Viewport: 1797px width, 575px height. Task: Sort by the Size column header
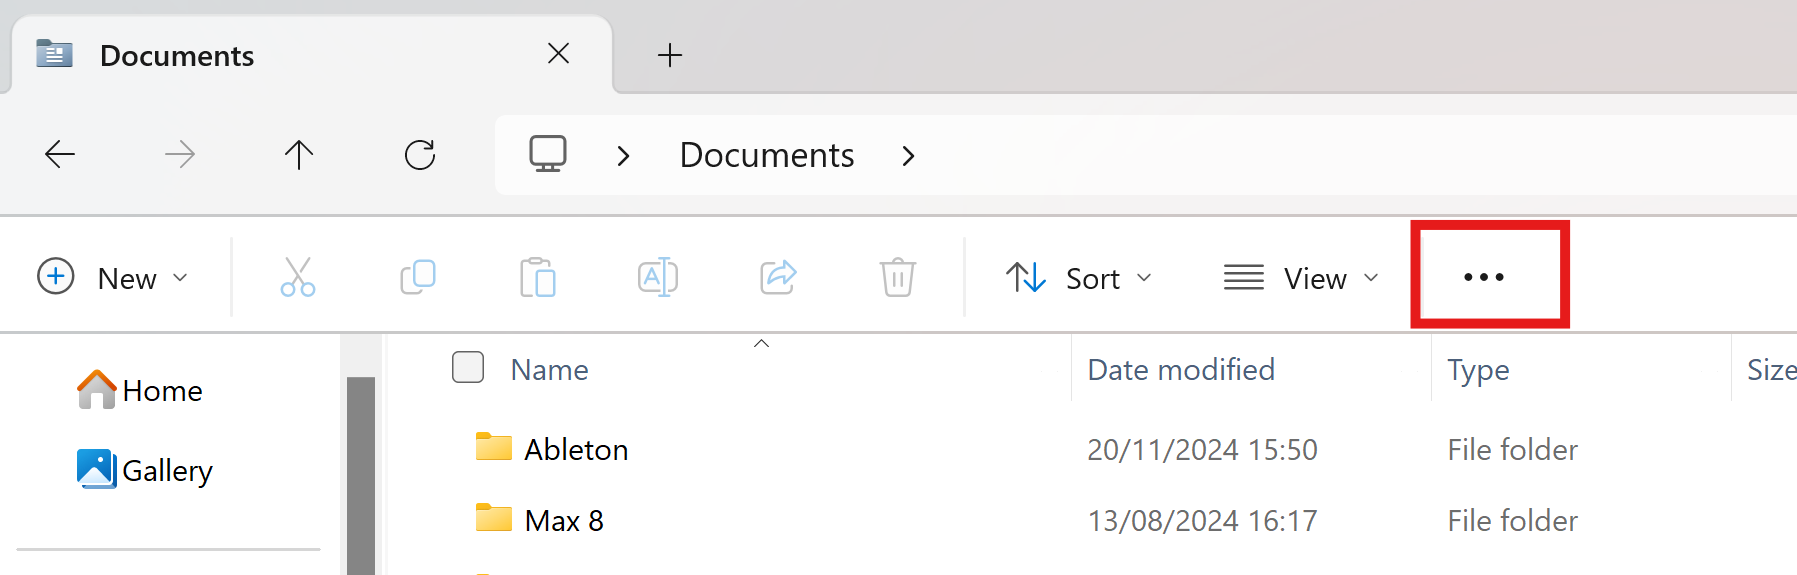coord(1771,370)
